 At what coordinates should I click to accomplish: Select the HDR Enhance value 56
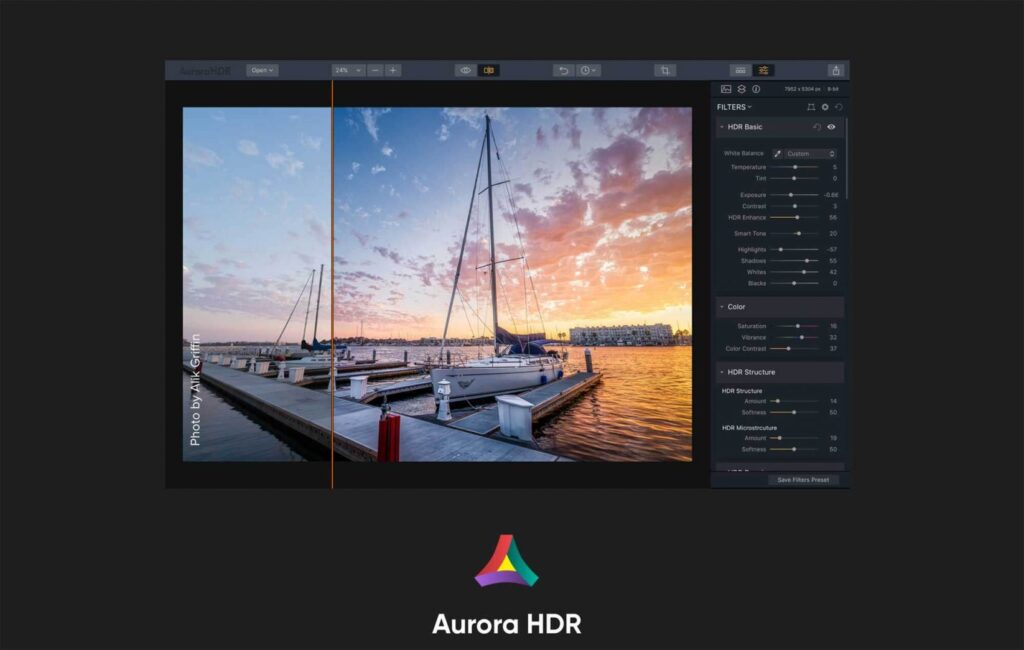coord(833,218)
